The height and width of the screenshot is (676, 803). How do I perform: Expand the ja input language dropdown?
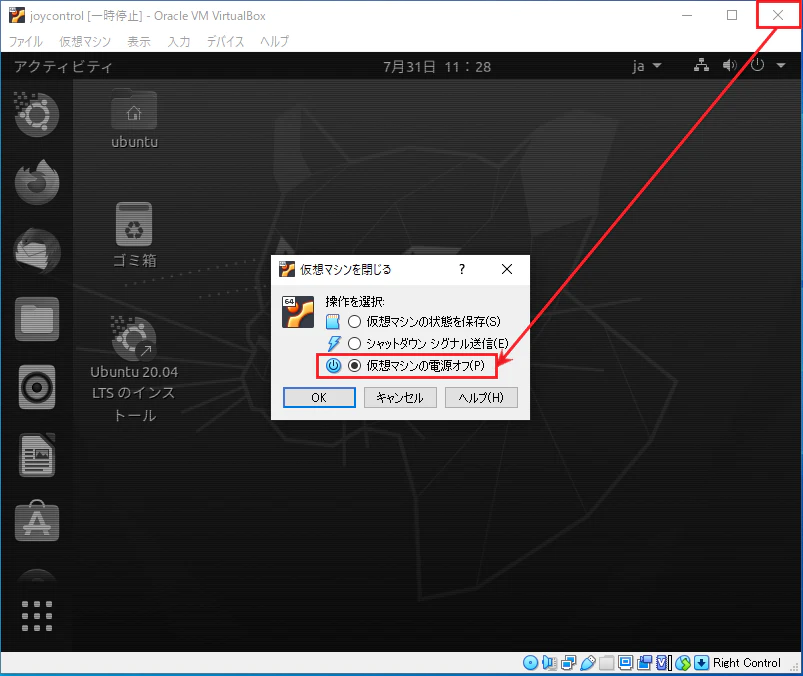(x=647, y=66)
